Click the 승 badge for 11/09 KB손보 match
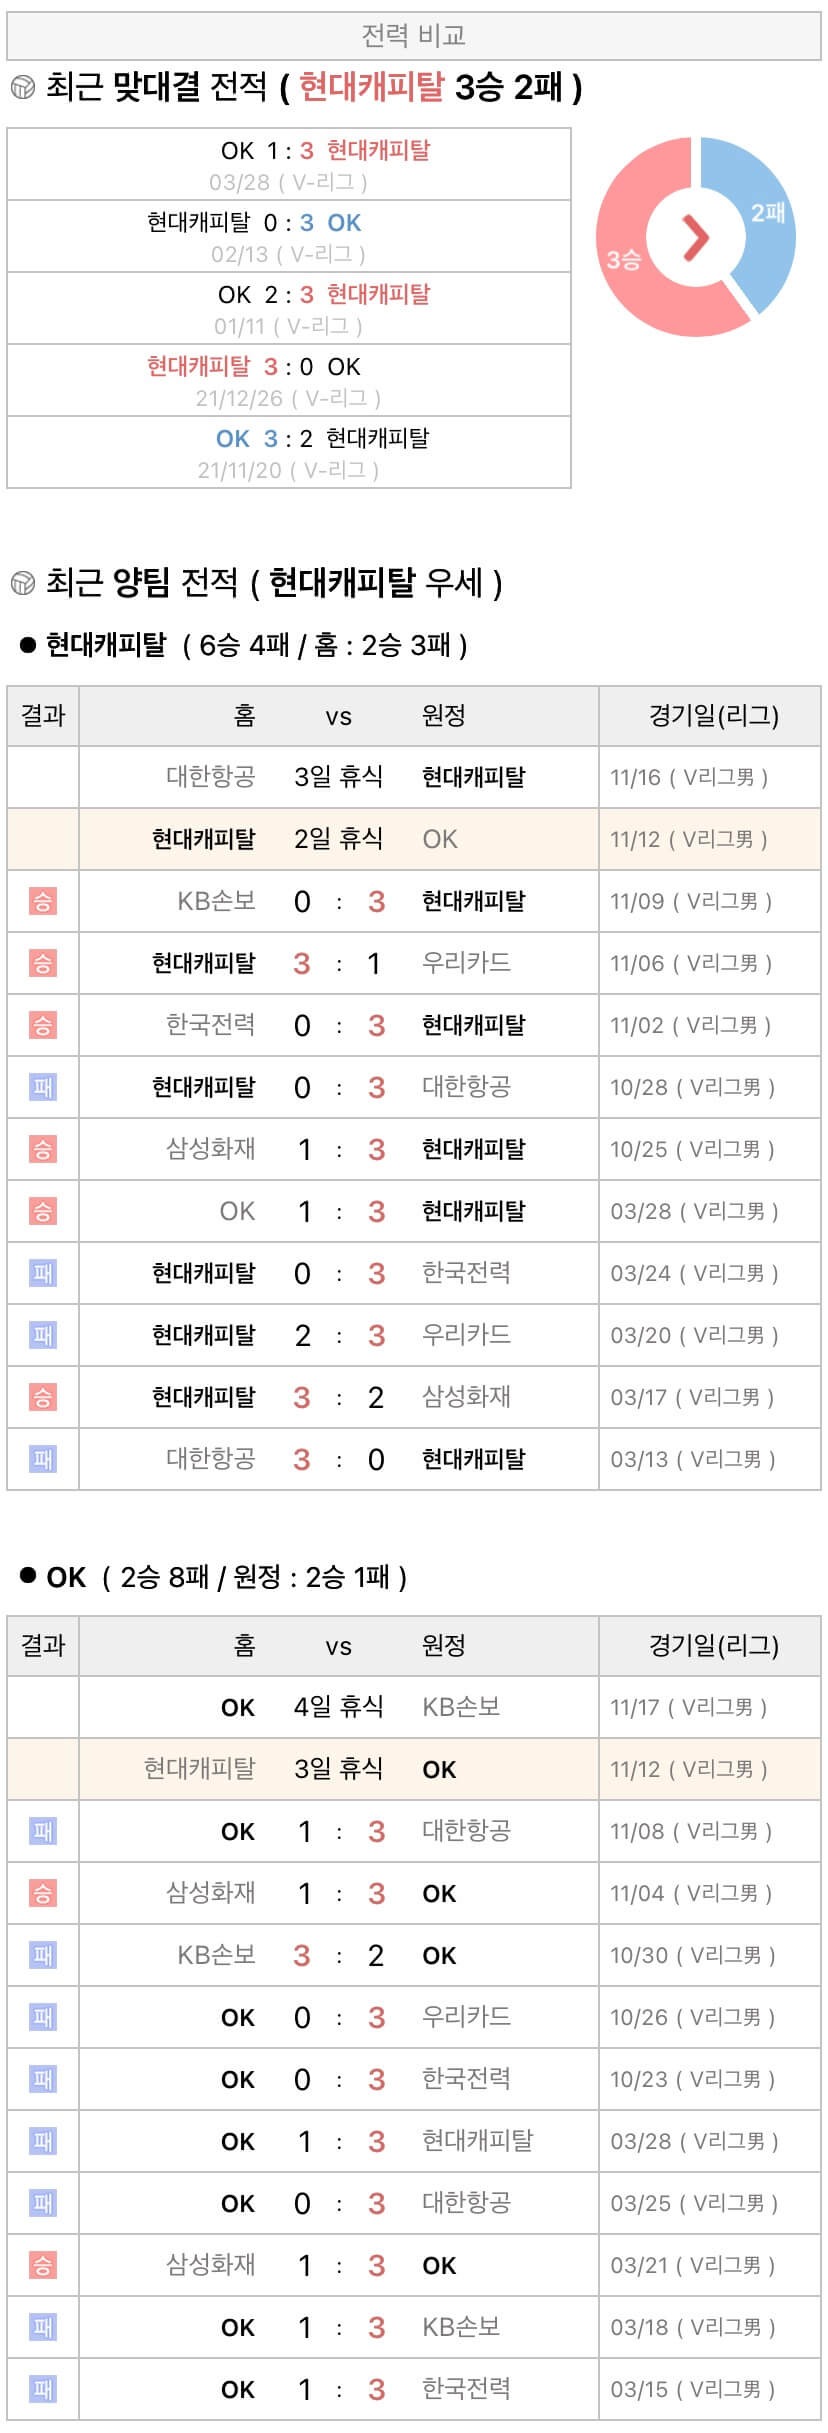The width and height of the screenshot is (828, 2433). point(42,902)
